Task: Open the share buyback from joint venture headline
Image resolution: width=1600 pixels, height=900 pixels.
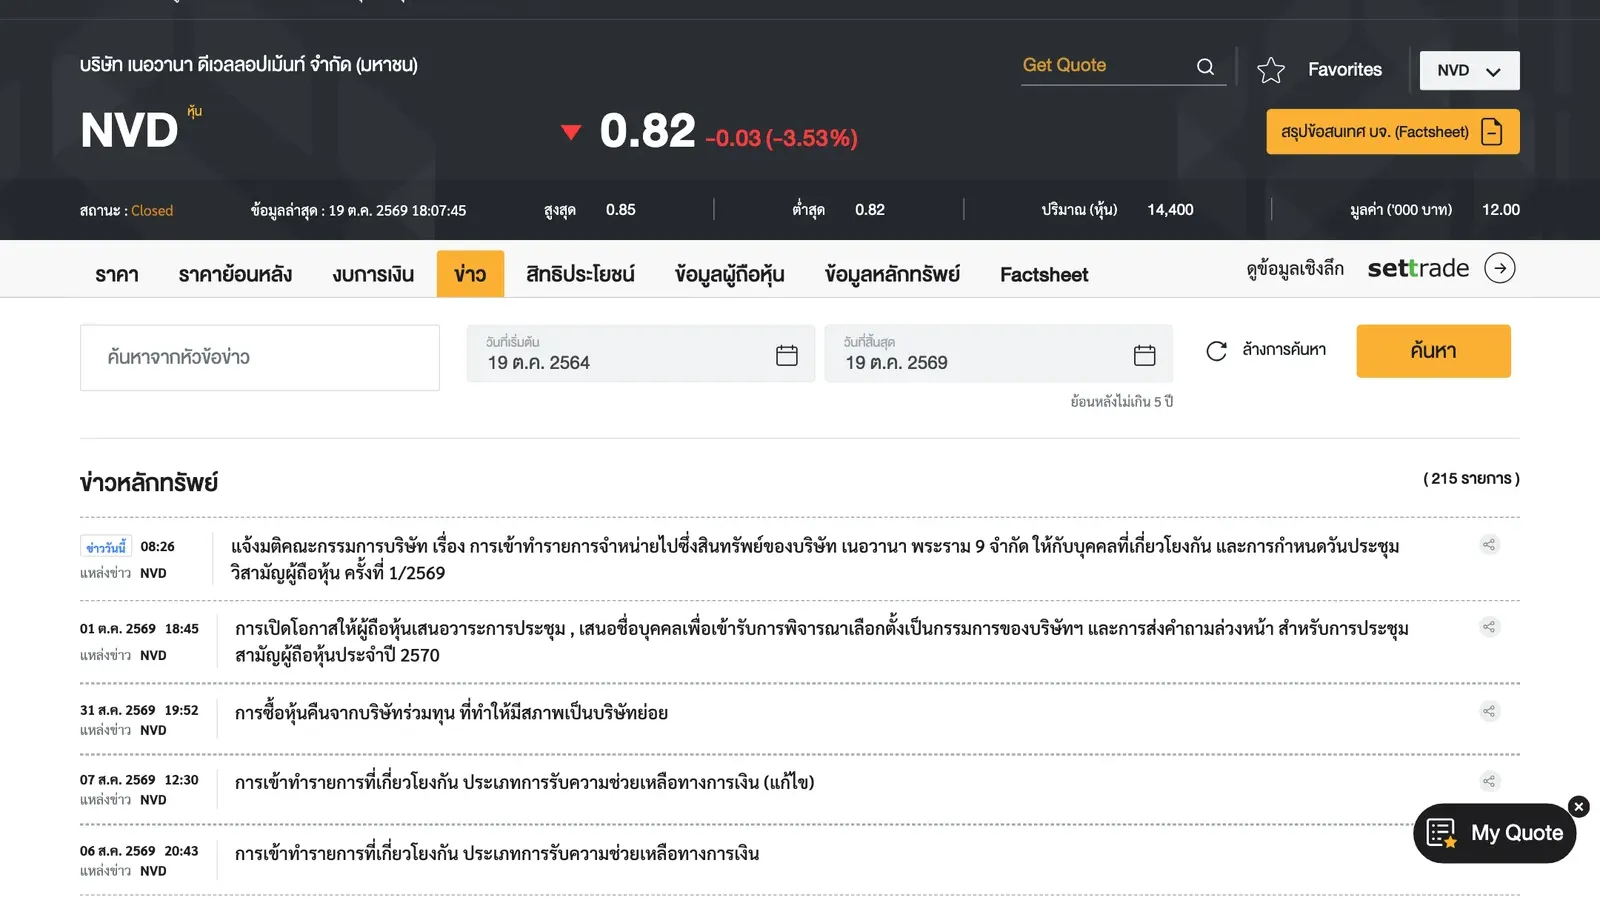Action: (451, 713)
